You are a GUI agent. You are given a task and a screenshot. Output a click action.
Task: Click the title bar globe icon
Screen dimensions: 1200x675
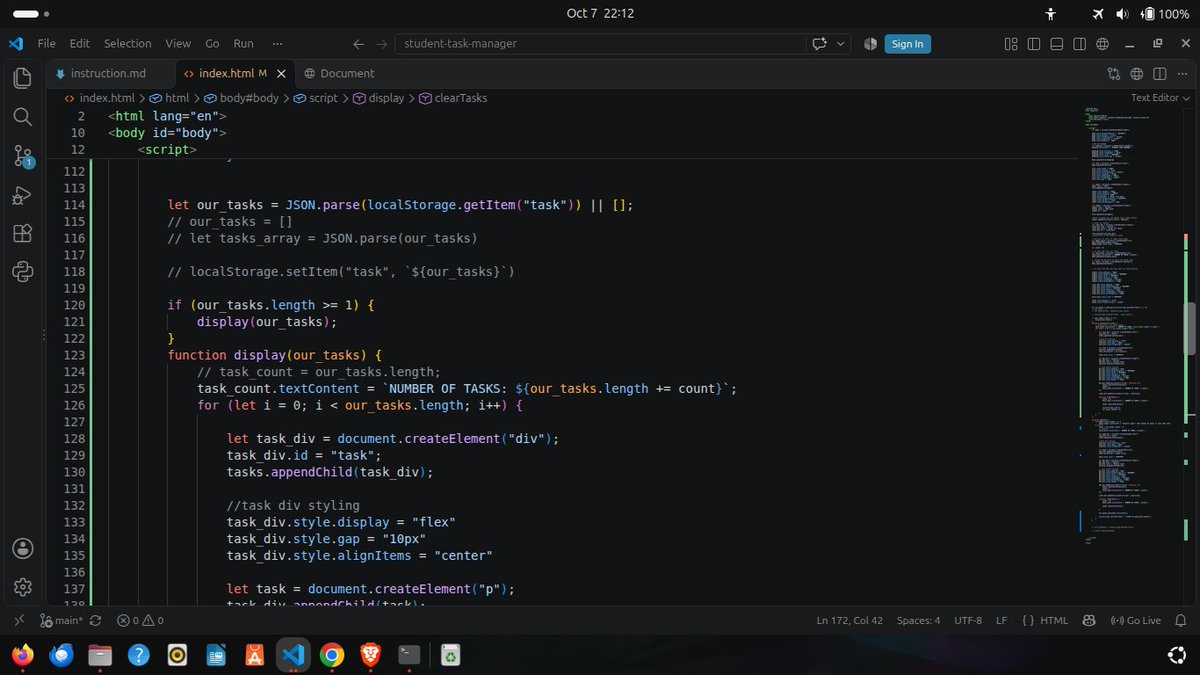(1103, 44)
